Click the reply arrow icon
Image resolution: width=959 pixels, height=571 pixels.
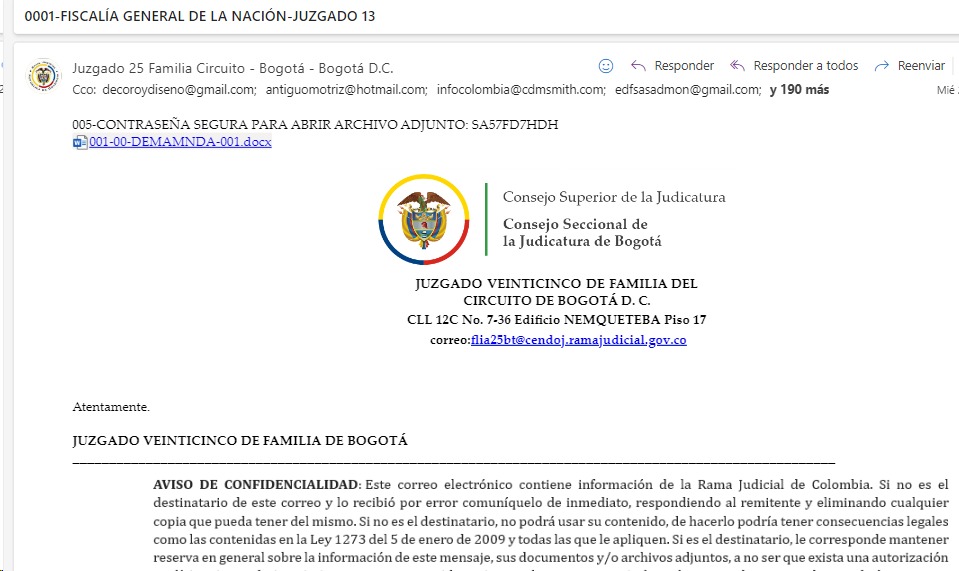point(638,66)
